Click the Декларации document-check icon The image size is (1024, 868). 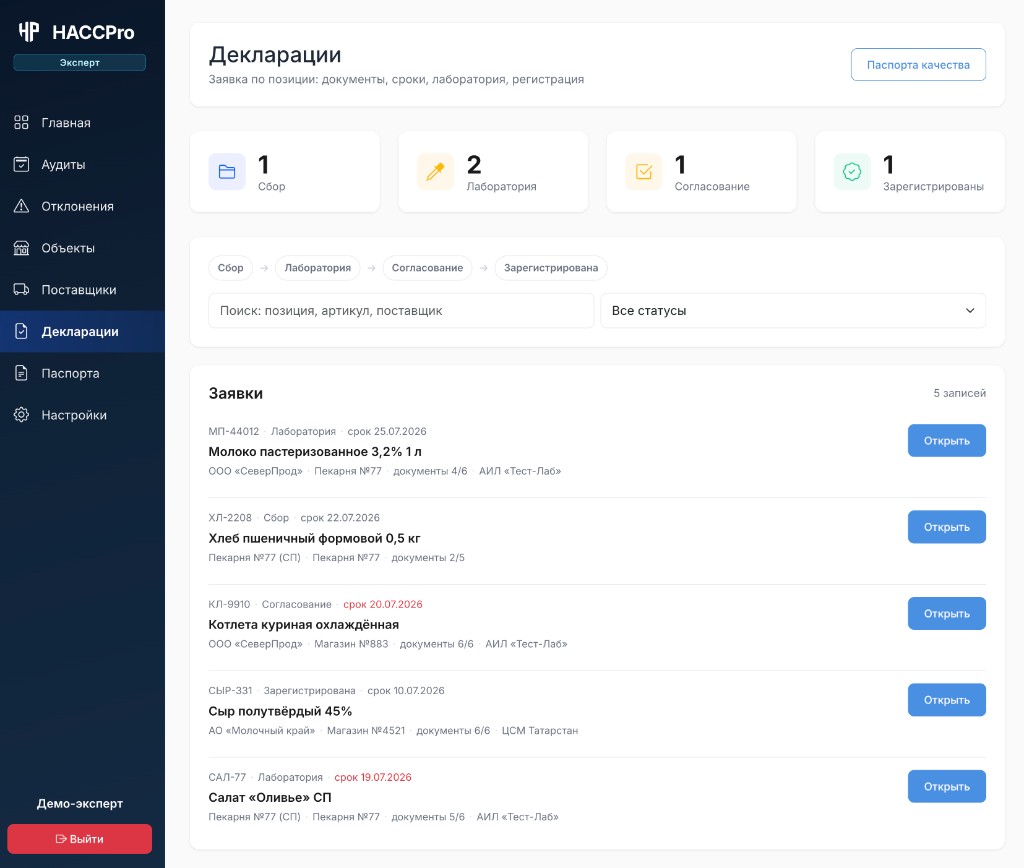pyautogui.click(x=22, y=331)
